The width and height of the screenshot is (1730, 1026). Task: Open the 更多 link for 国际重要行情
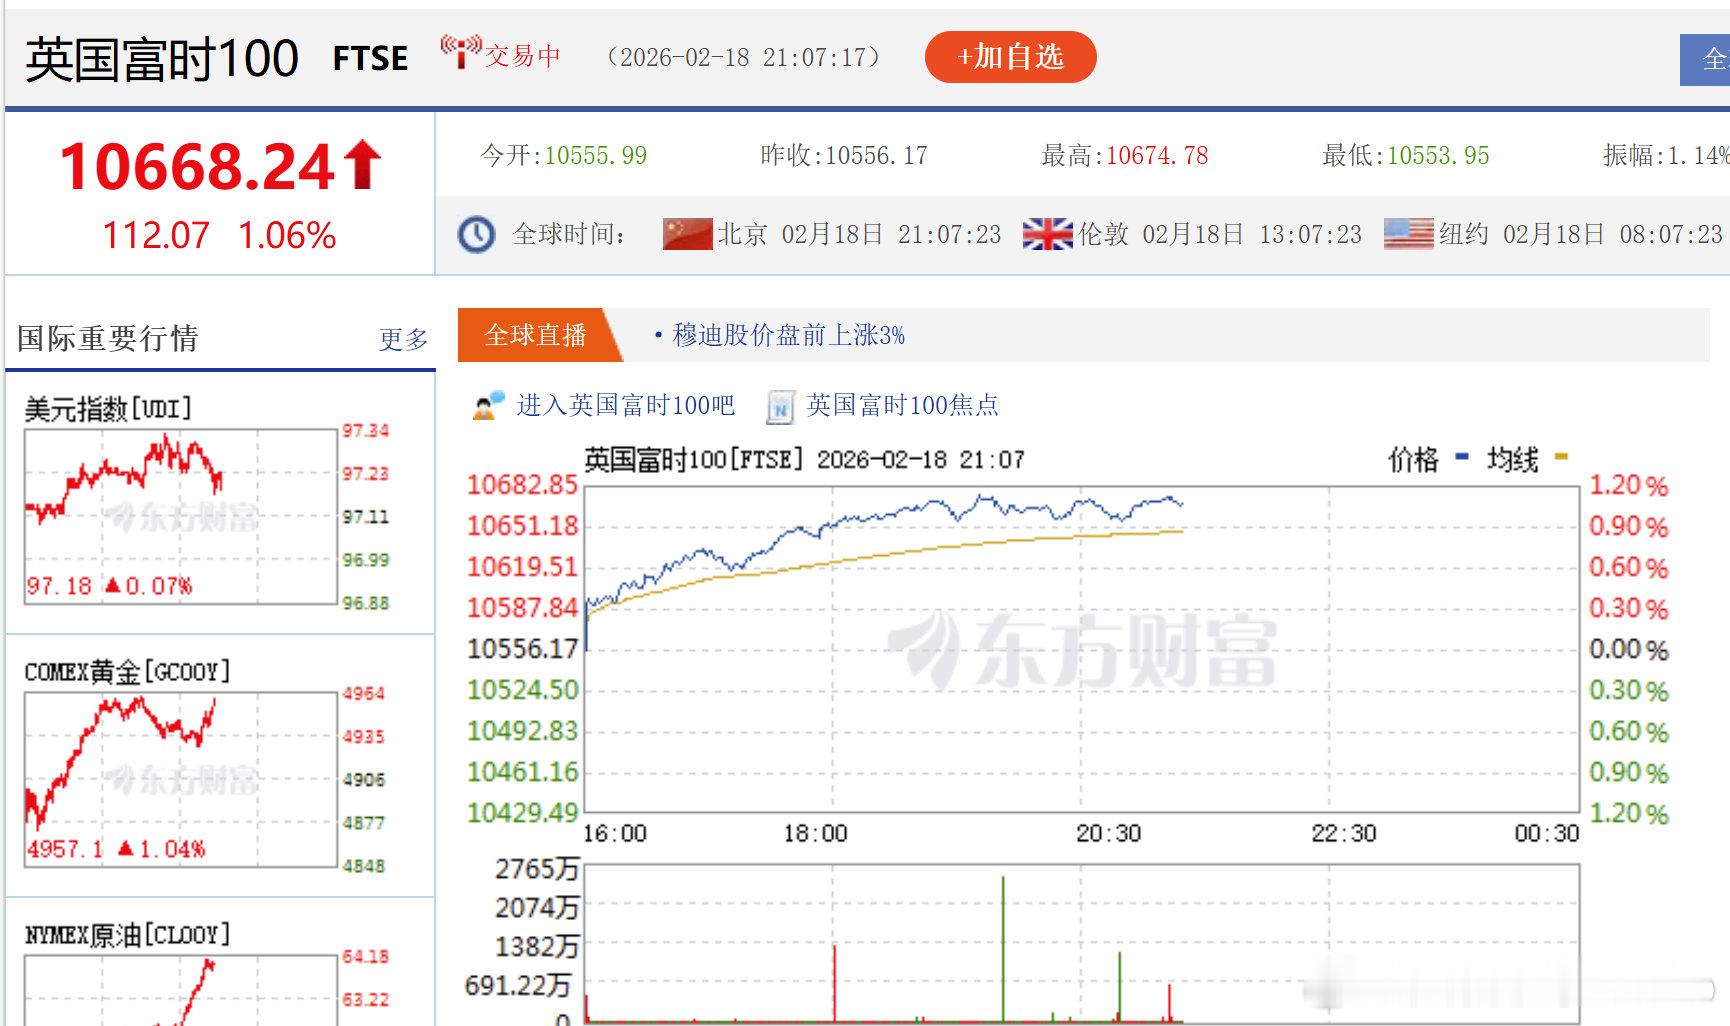pyautogui.click(x=404, y=340)
